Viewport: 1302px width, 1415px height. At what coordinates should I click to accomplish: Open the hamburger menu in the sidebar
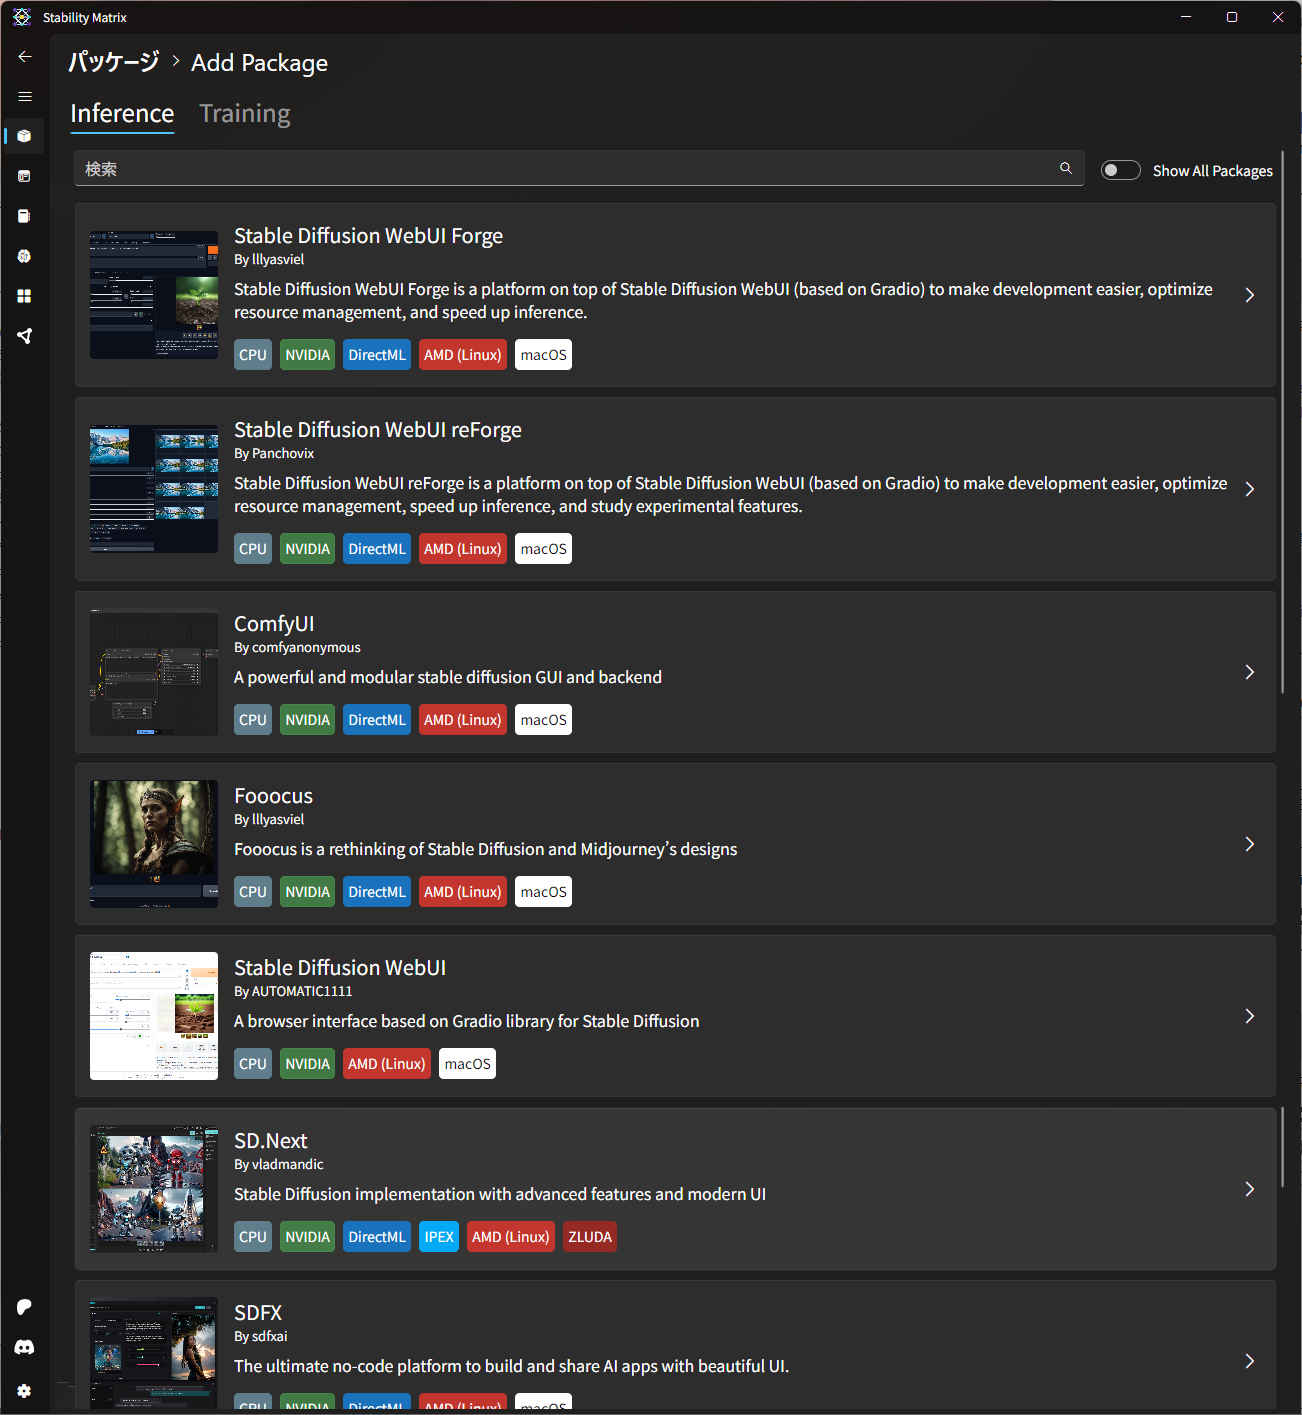25,97
